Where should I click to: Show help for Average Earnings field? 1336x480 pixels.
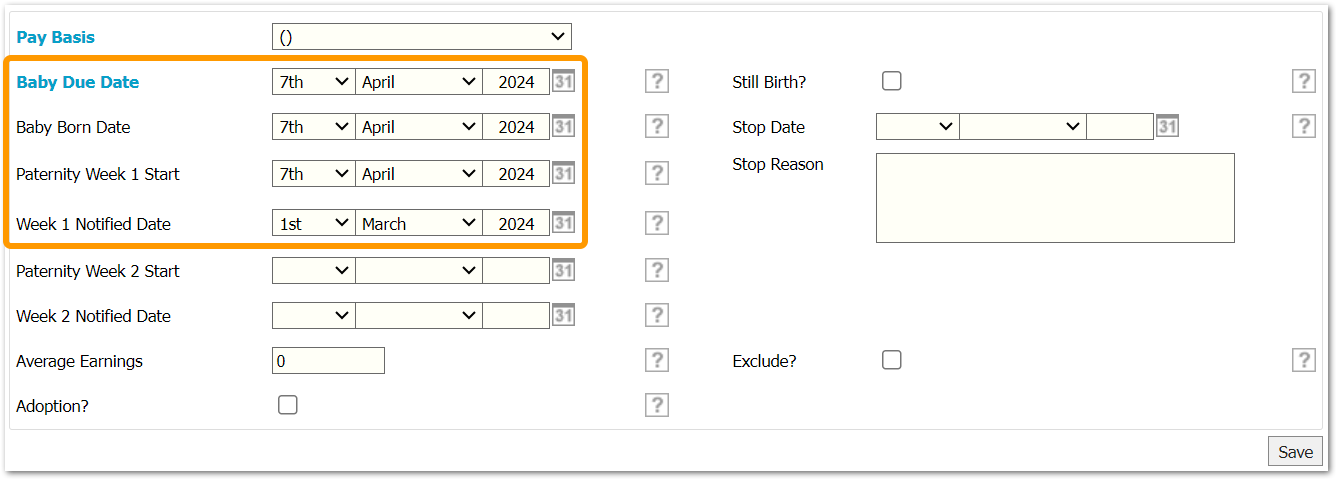(656, 361)
